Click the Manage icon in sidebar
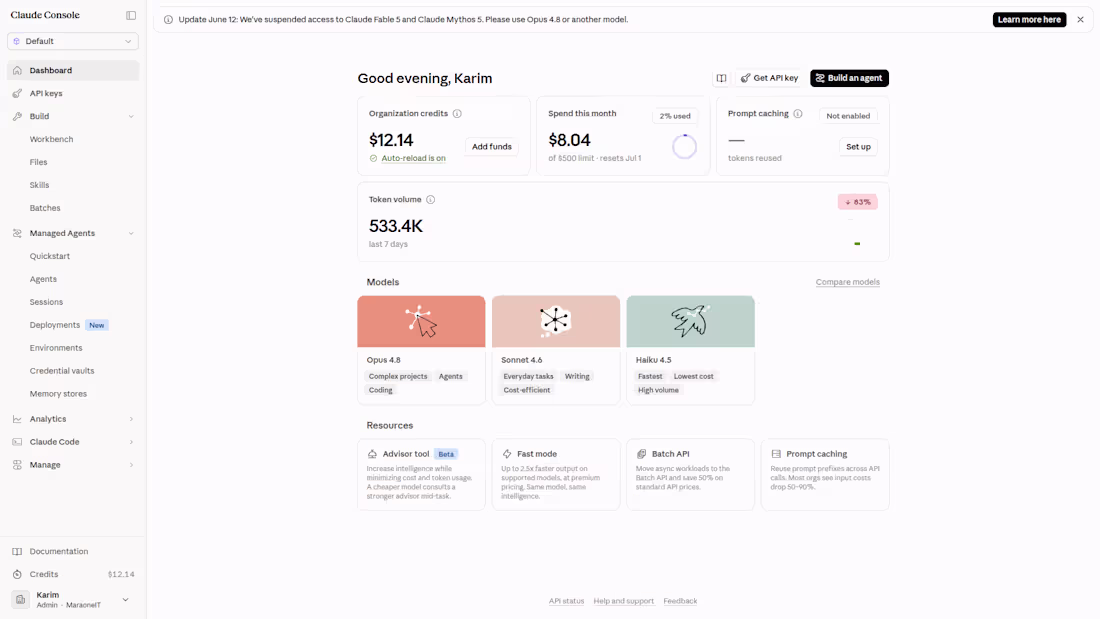Image resolution: width=1100 pixels, height=619 pixels. coord(18,465)
